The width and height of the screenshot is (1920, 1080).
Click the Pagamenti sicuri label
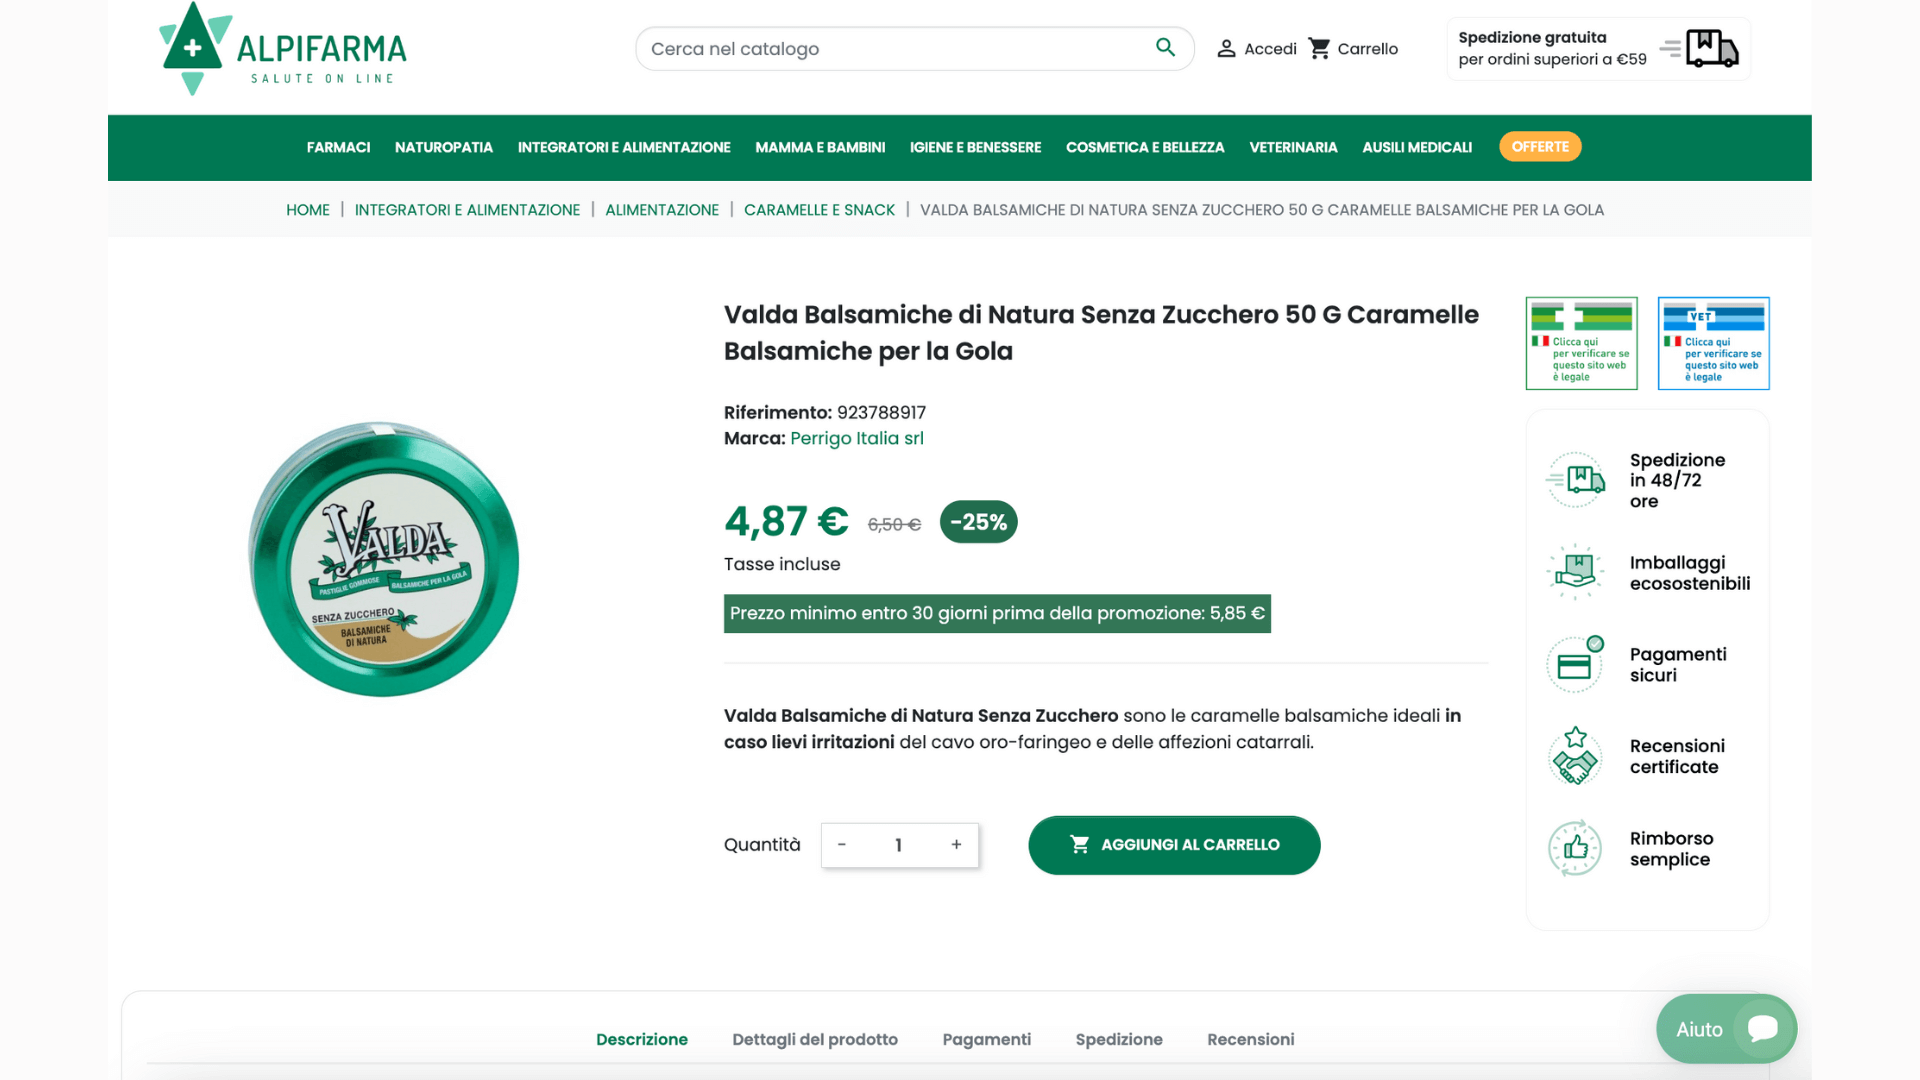pos(1678,664)
